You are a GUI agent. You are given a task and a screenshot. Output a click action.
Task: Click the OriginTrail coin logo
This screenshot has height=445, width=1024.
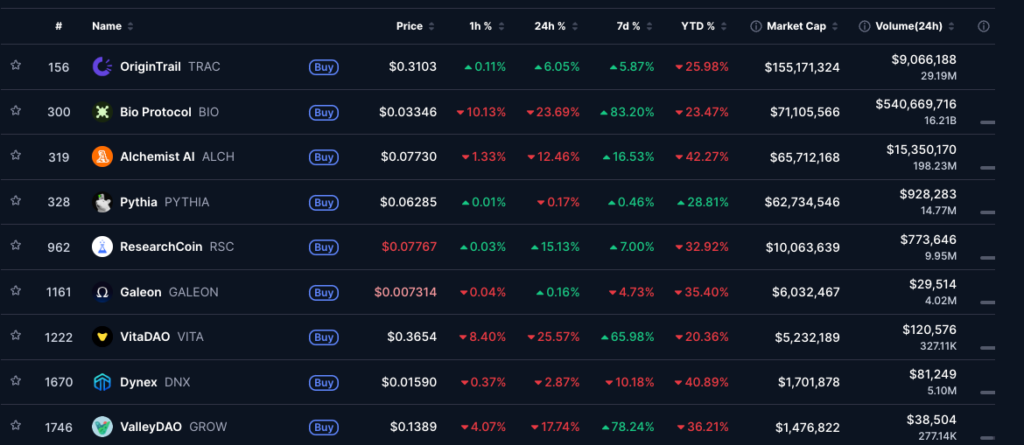point(102,67)
